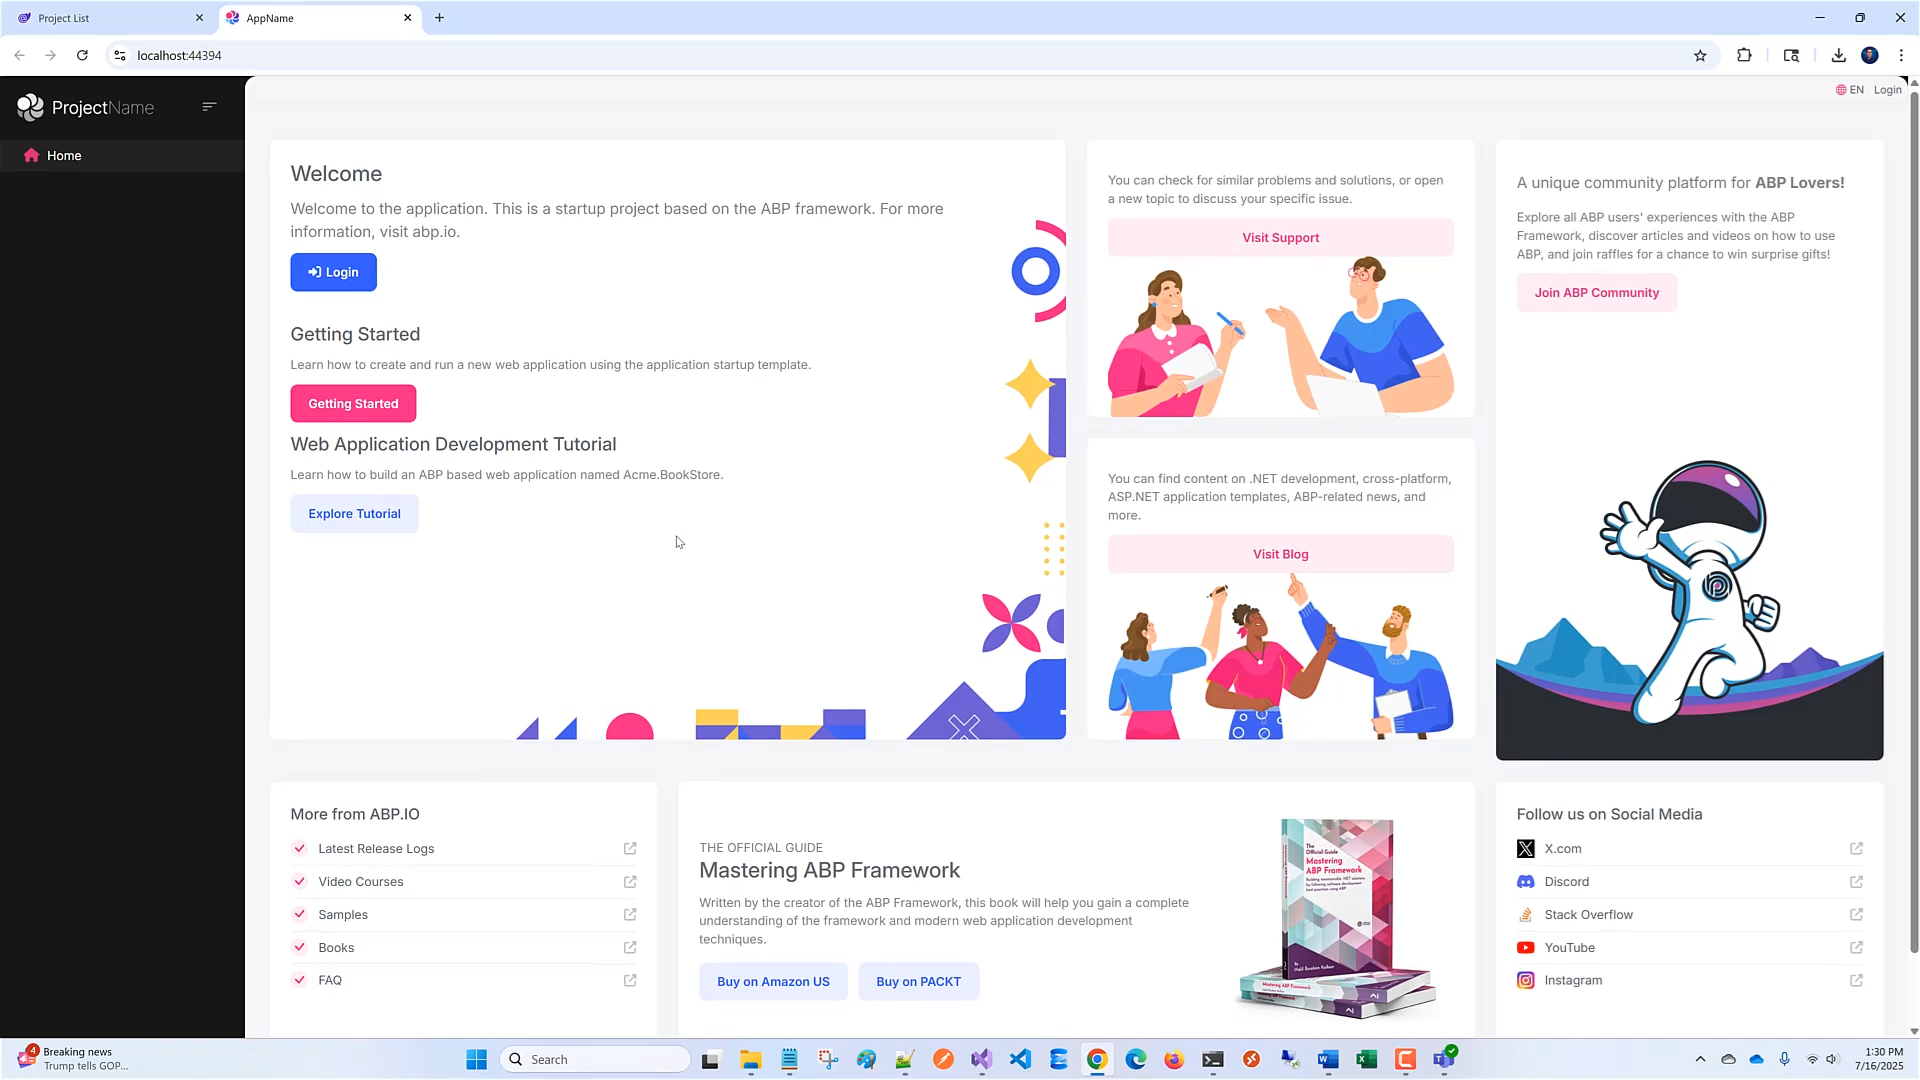
Task: Click Buy on Amazon US button
Action: 773,982
